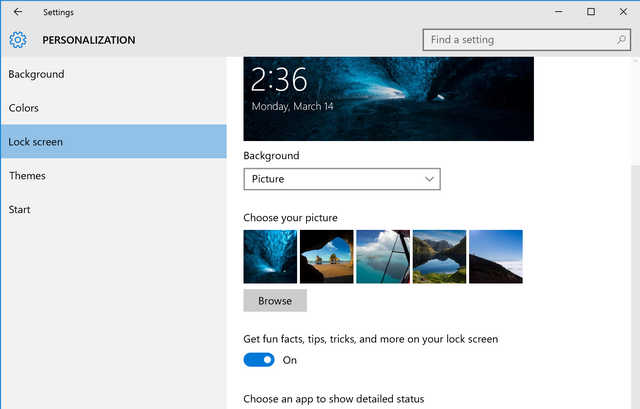Pick the mountain lake reflection thumbnail

[439, 256]
